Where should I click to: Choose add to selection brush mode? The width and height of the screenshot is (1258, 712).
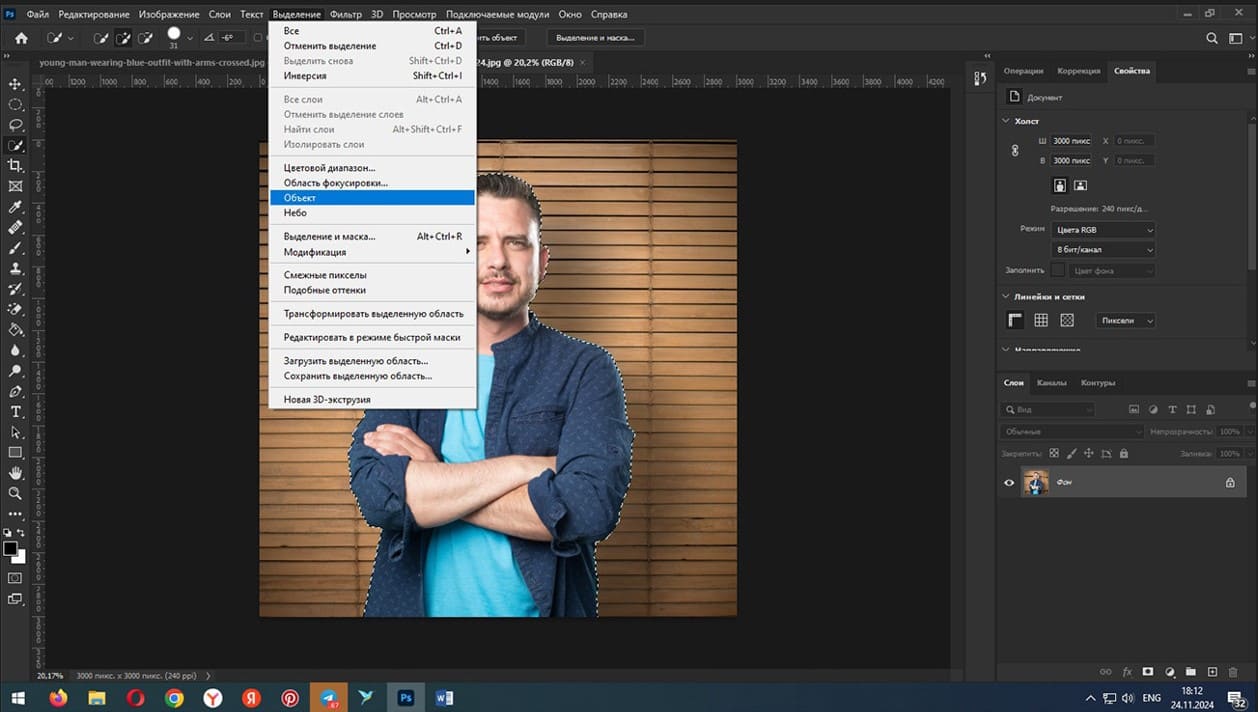click(x=123, y=38)
